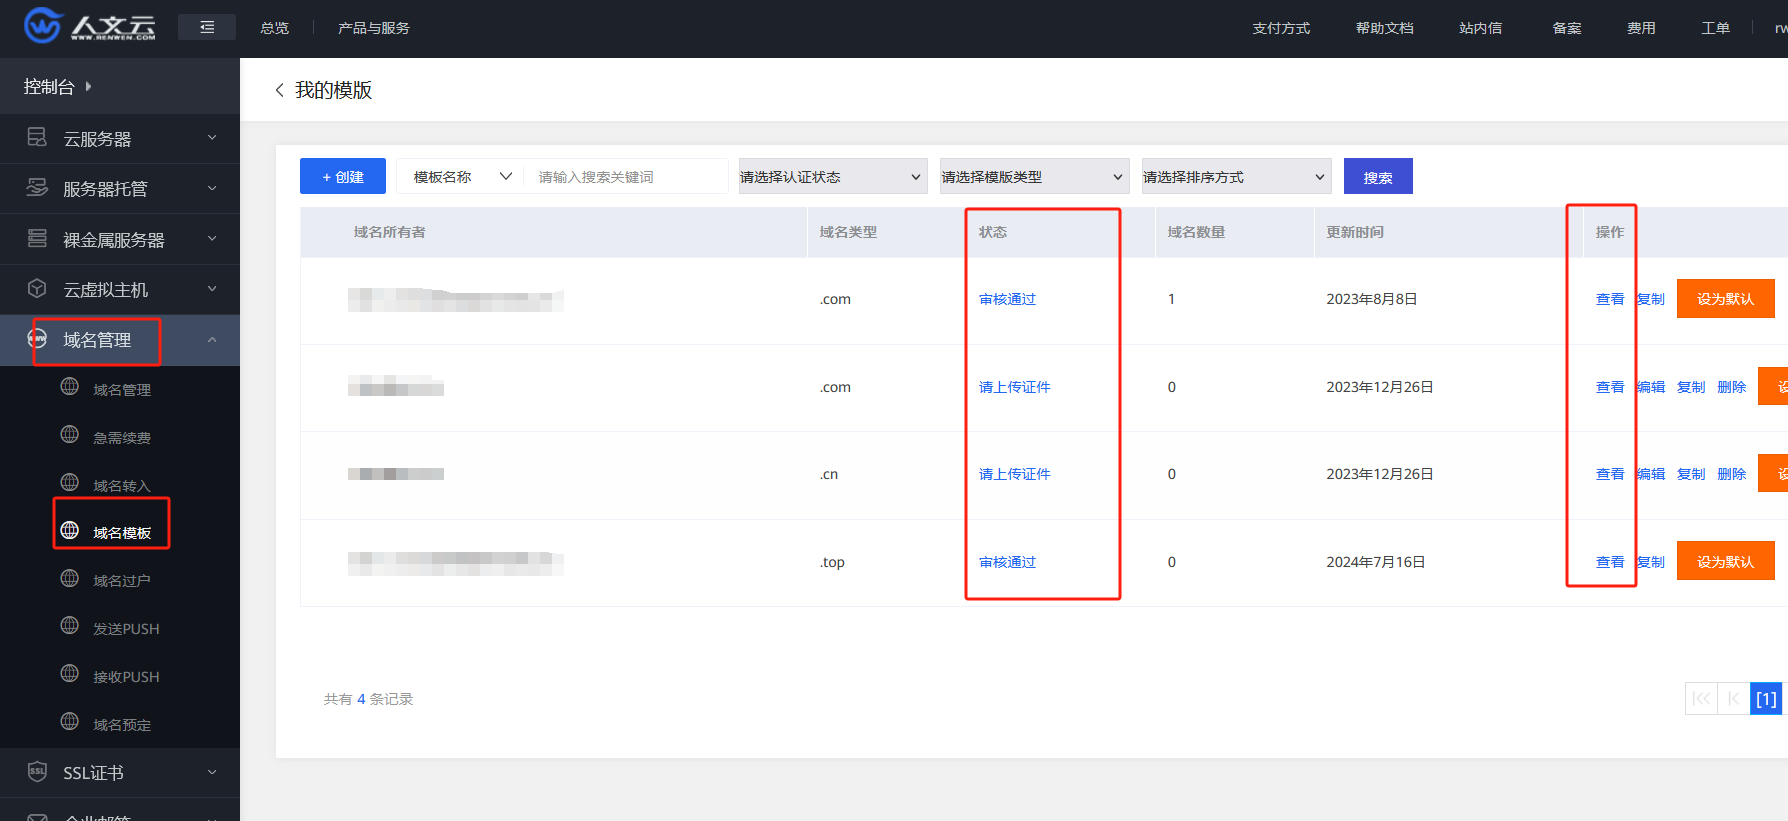Click the cloud virtual host cube icon
Image resolution: width=1788 pixels, height=821 pixels.
click(37, 289)
